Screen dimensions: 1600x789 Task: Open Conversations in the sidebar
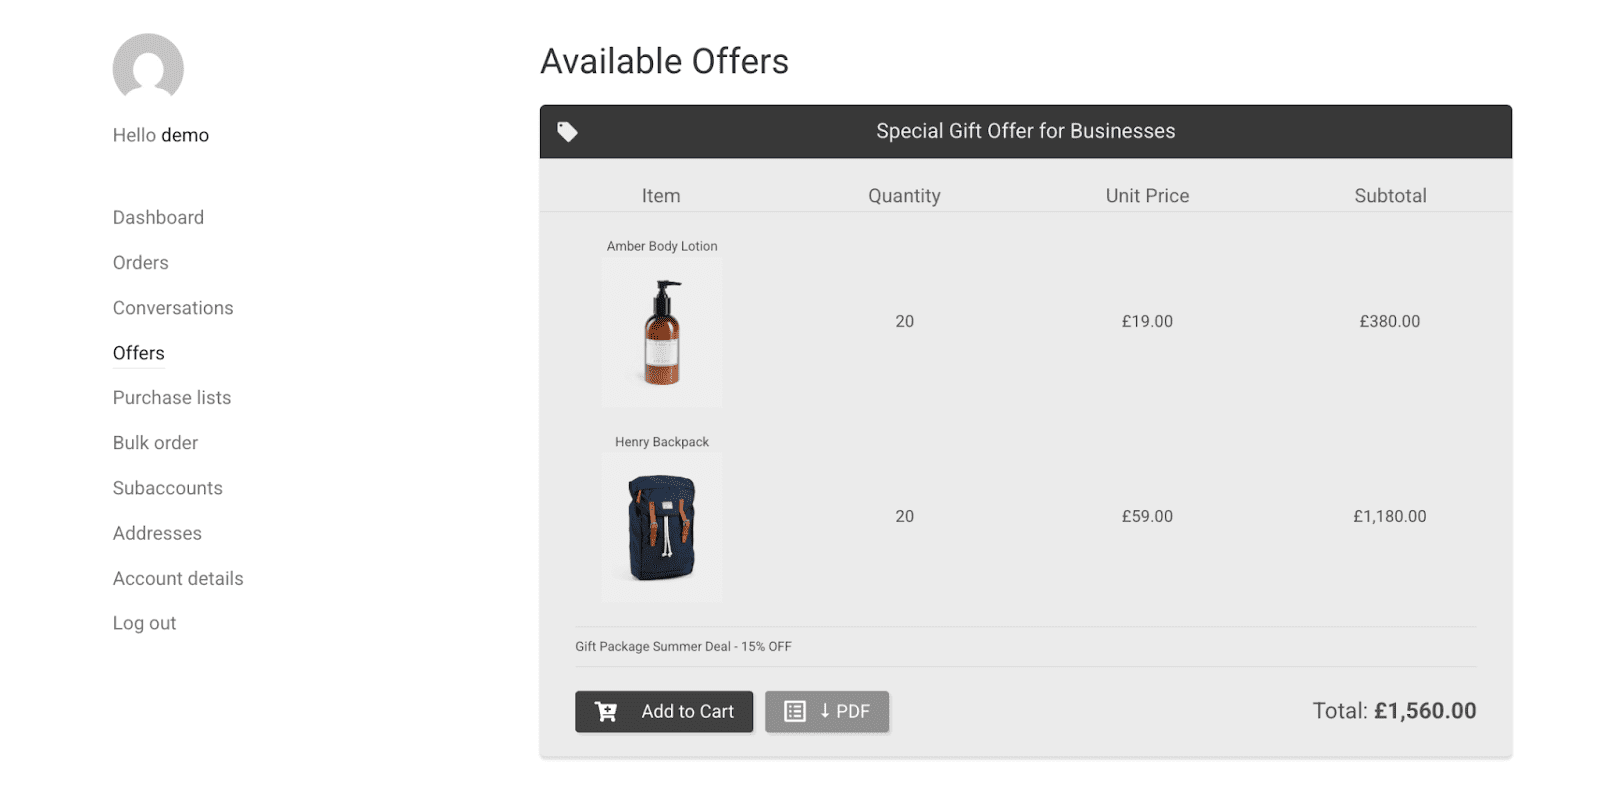point(173,308)
